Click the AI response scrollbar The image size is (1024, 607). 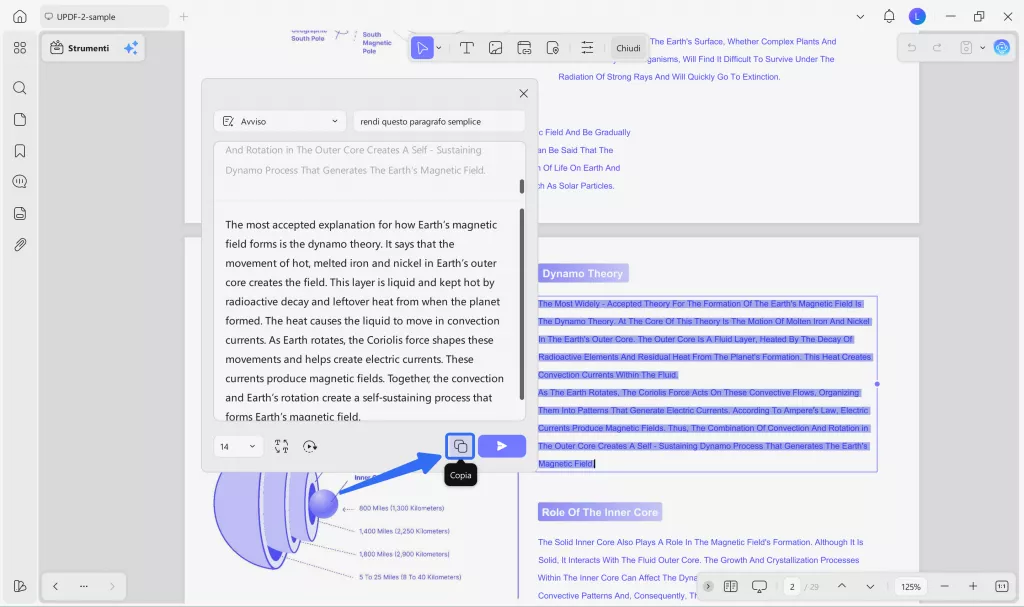[521, 304]
